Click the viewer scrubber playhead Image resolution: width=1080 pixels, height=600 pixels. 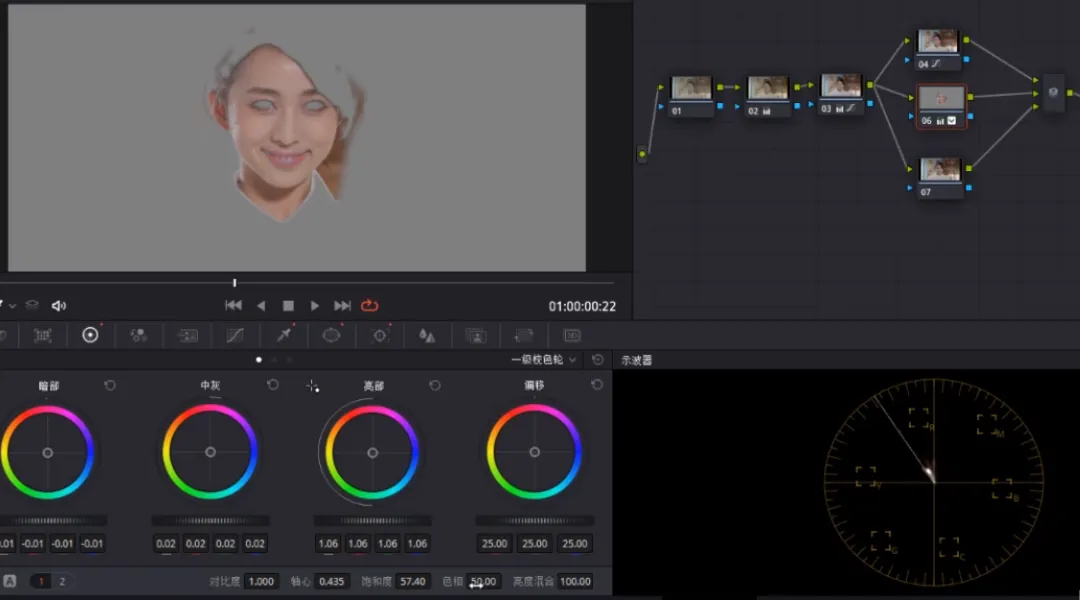tap(235, 282)
